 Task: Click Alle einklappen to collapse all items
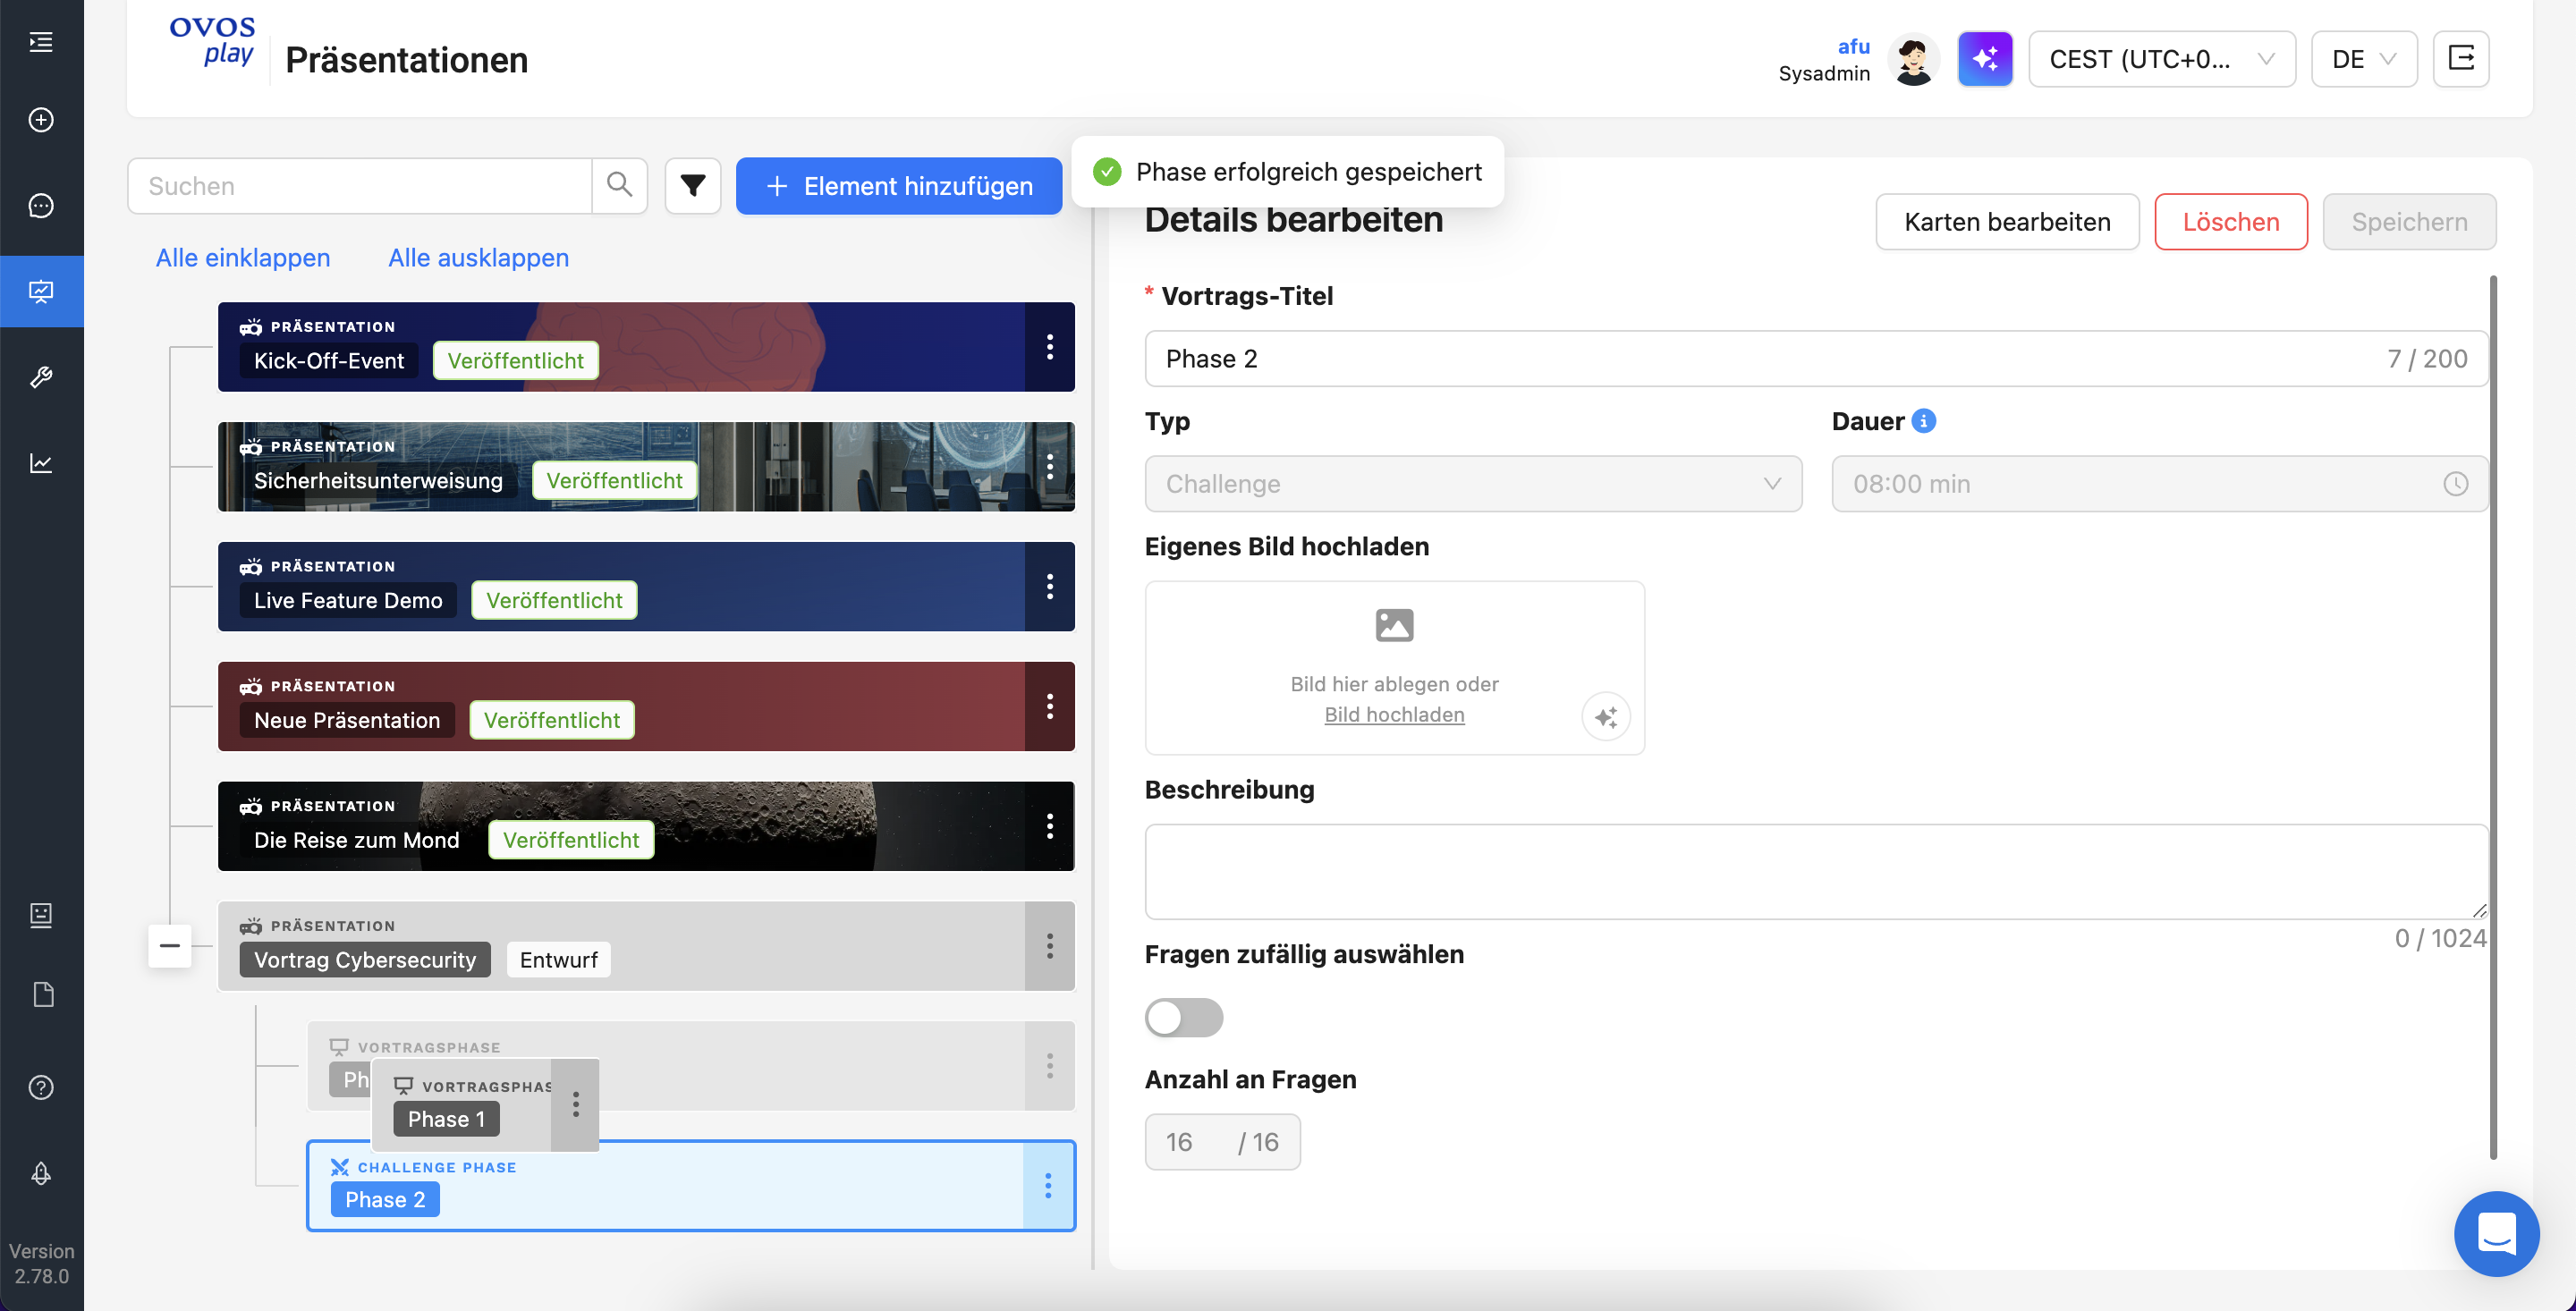242,258
